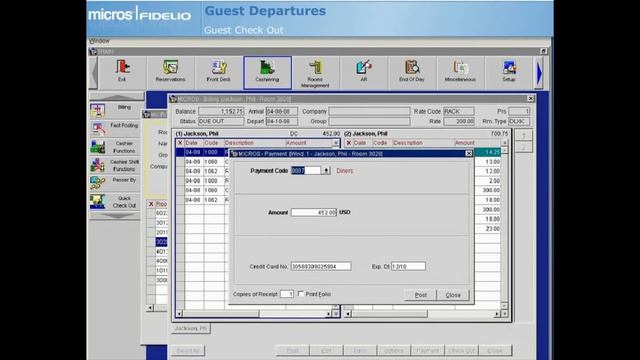Select the 23.00 amount row in window (2)
Viewport: 640px width, 360px height.
(488, 229)
